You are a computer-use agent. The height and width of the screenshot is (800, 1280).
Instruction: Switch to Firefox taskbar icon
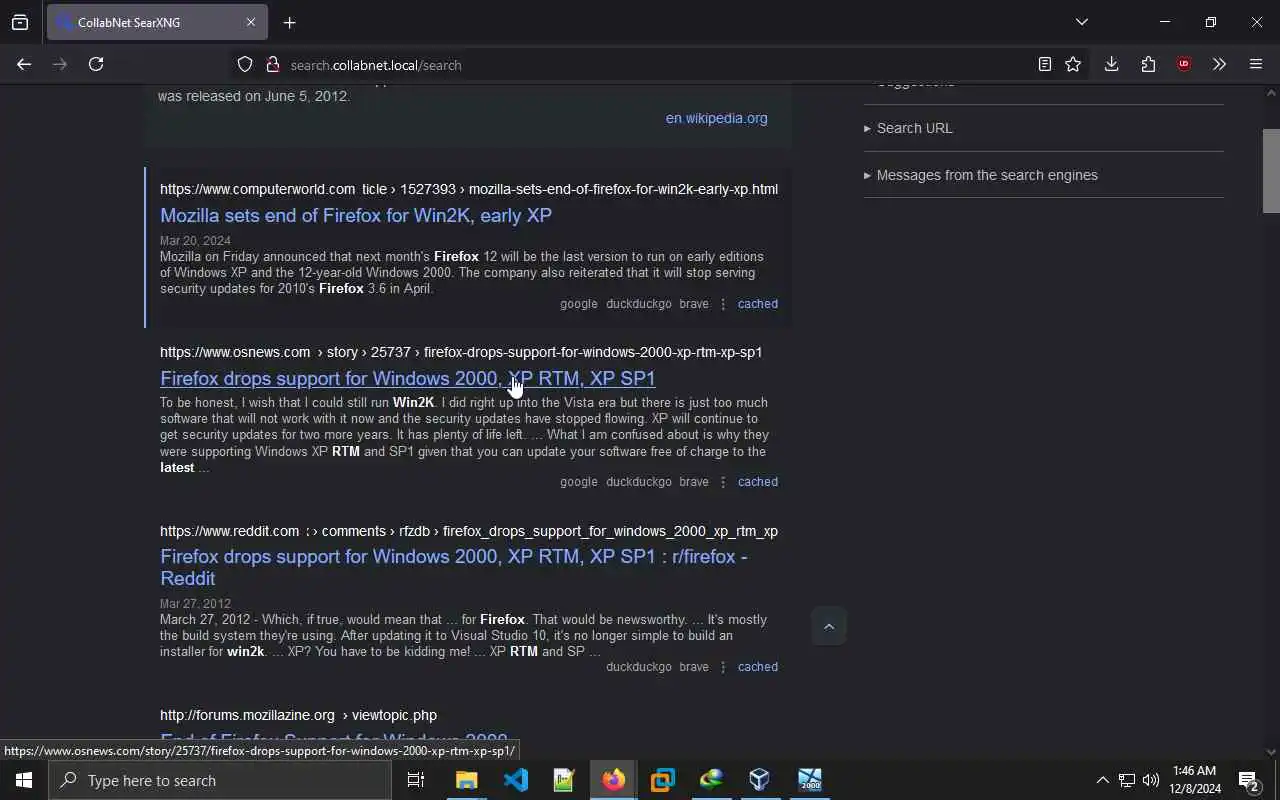614,780
